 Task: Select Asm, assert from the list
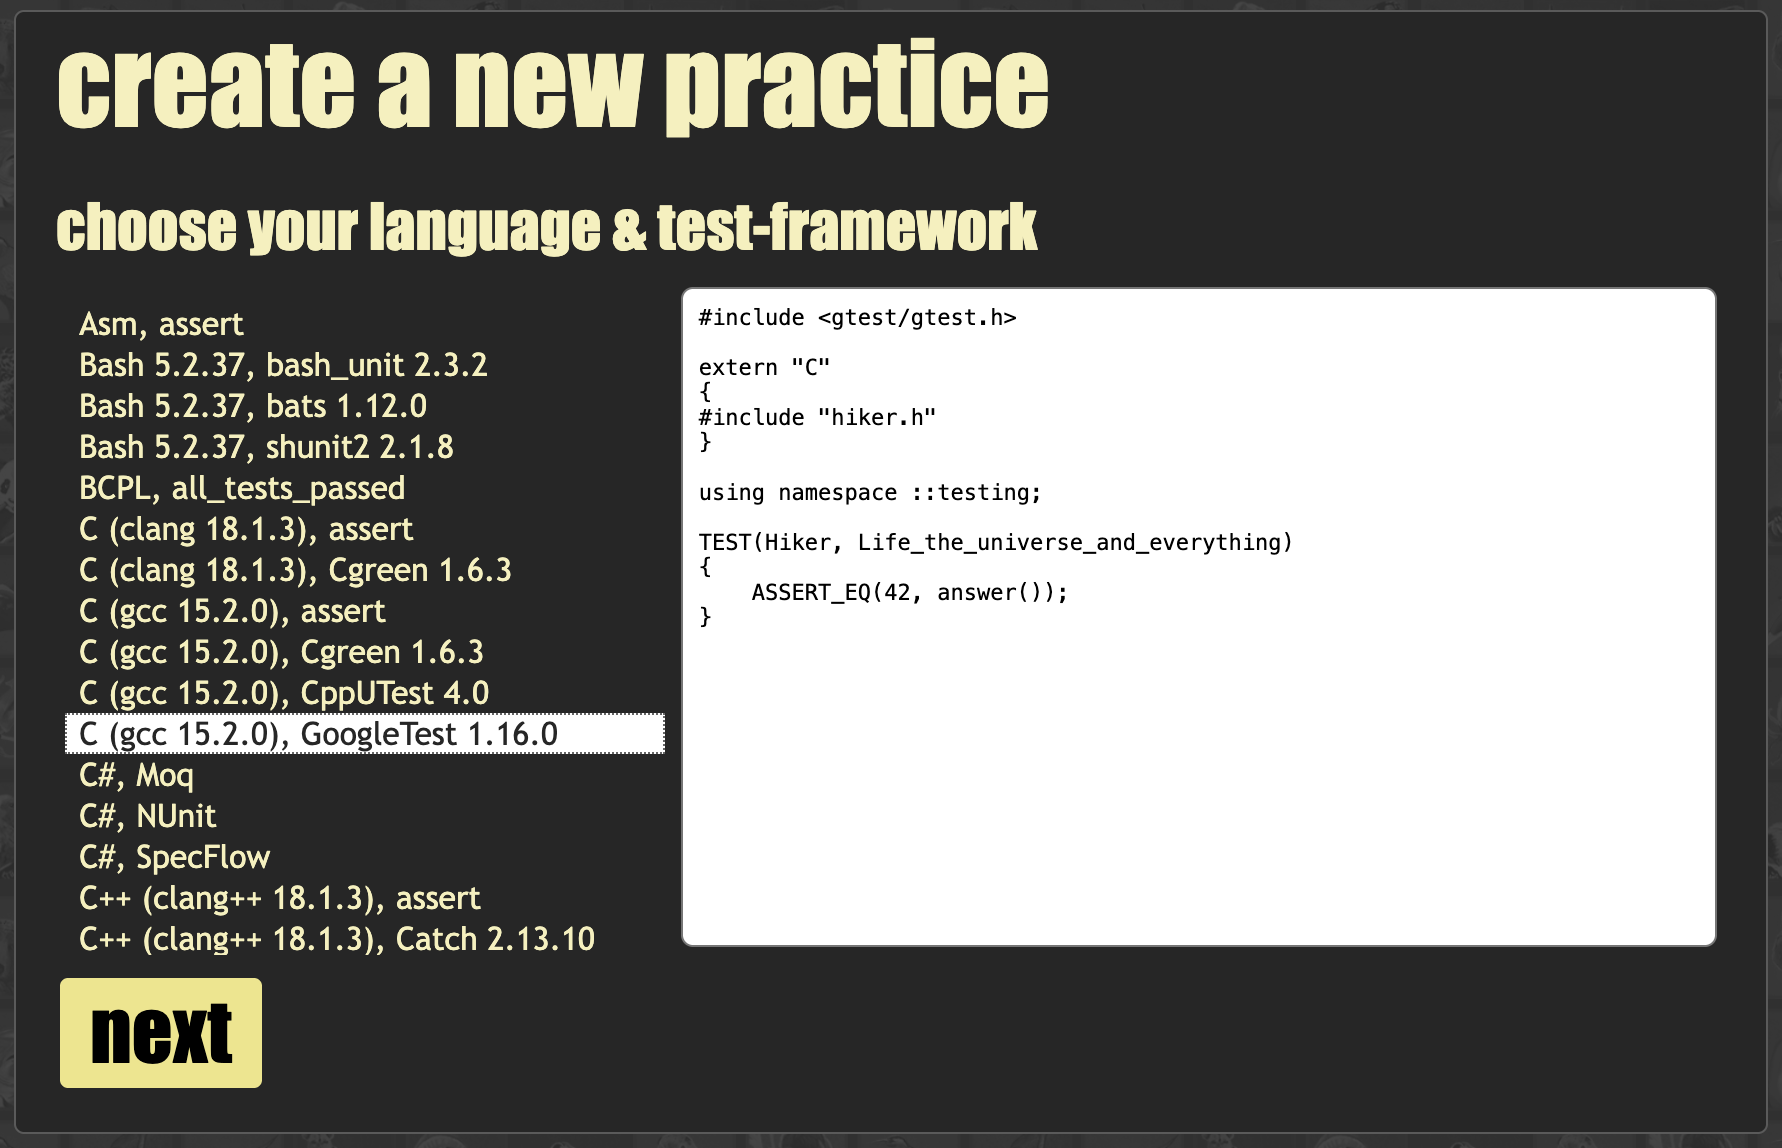[161, 324]
